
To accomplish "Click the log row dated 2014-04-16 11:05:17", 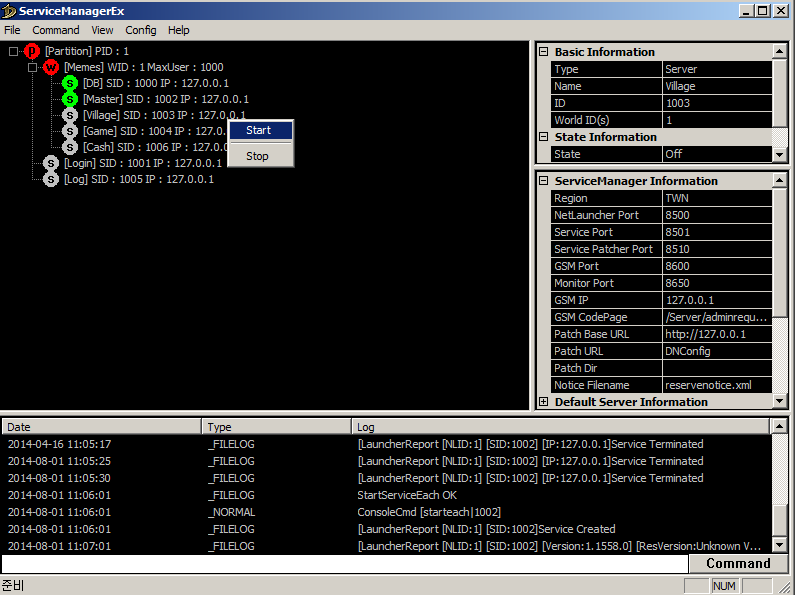I will 386,444.
